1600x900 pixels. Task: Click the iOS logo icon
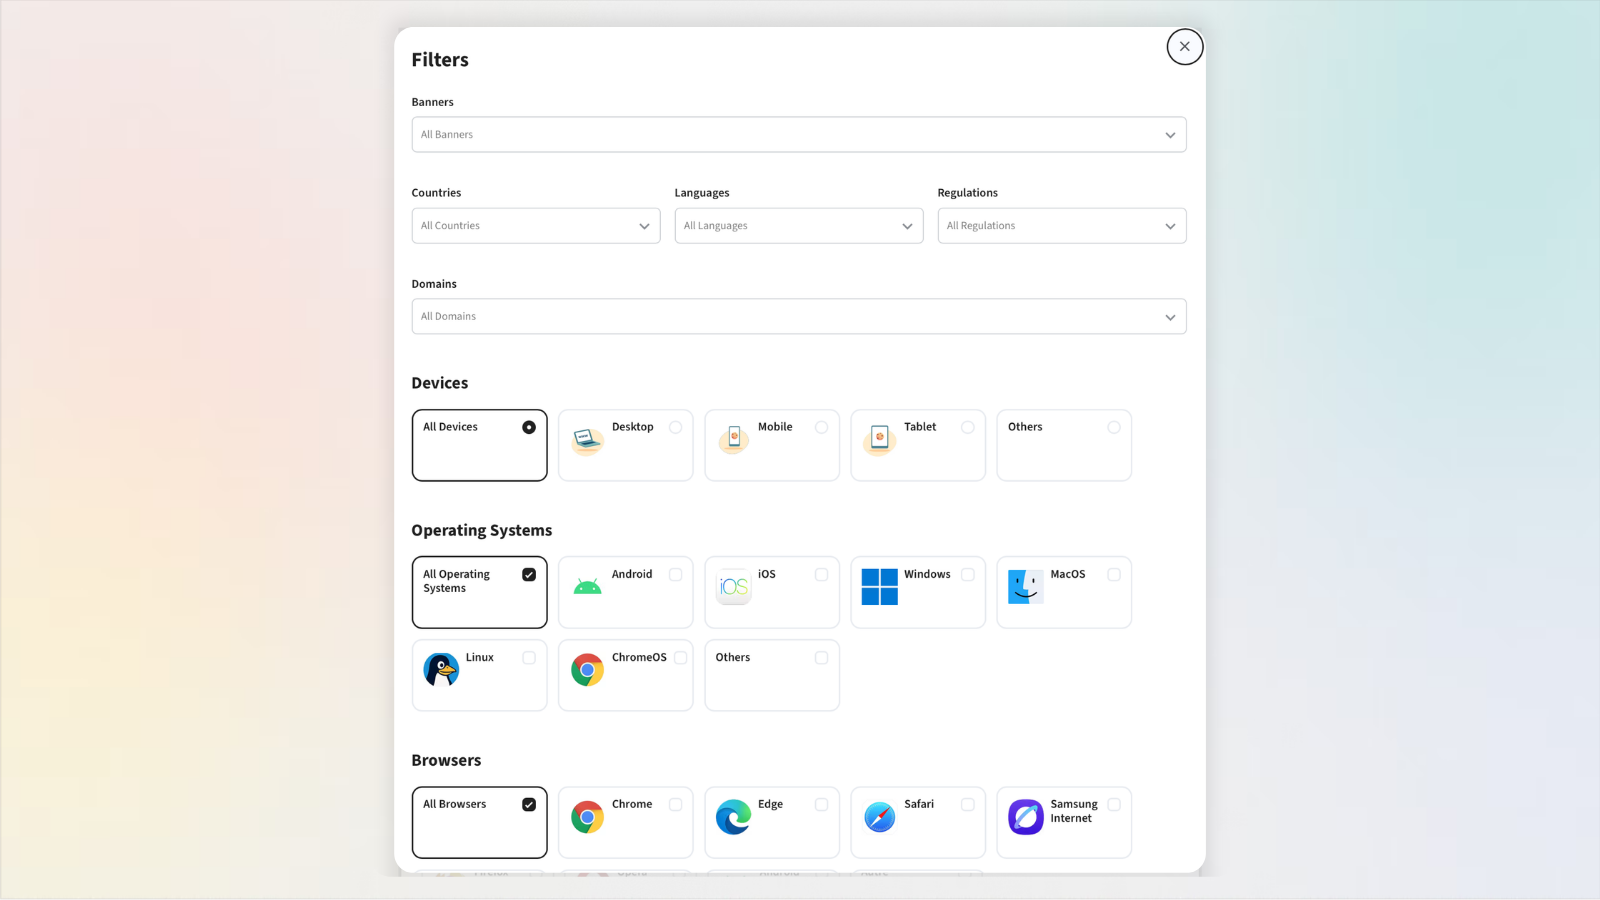[734, 587]
